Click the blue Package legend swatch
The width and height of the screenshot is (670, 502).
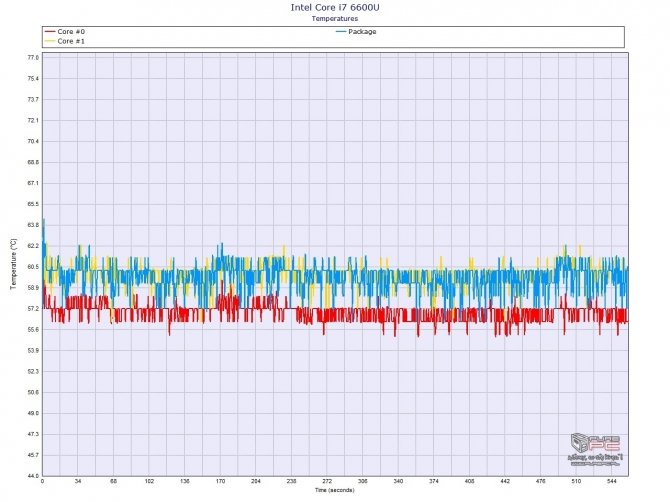tap(341, 32)
